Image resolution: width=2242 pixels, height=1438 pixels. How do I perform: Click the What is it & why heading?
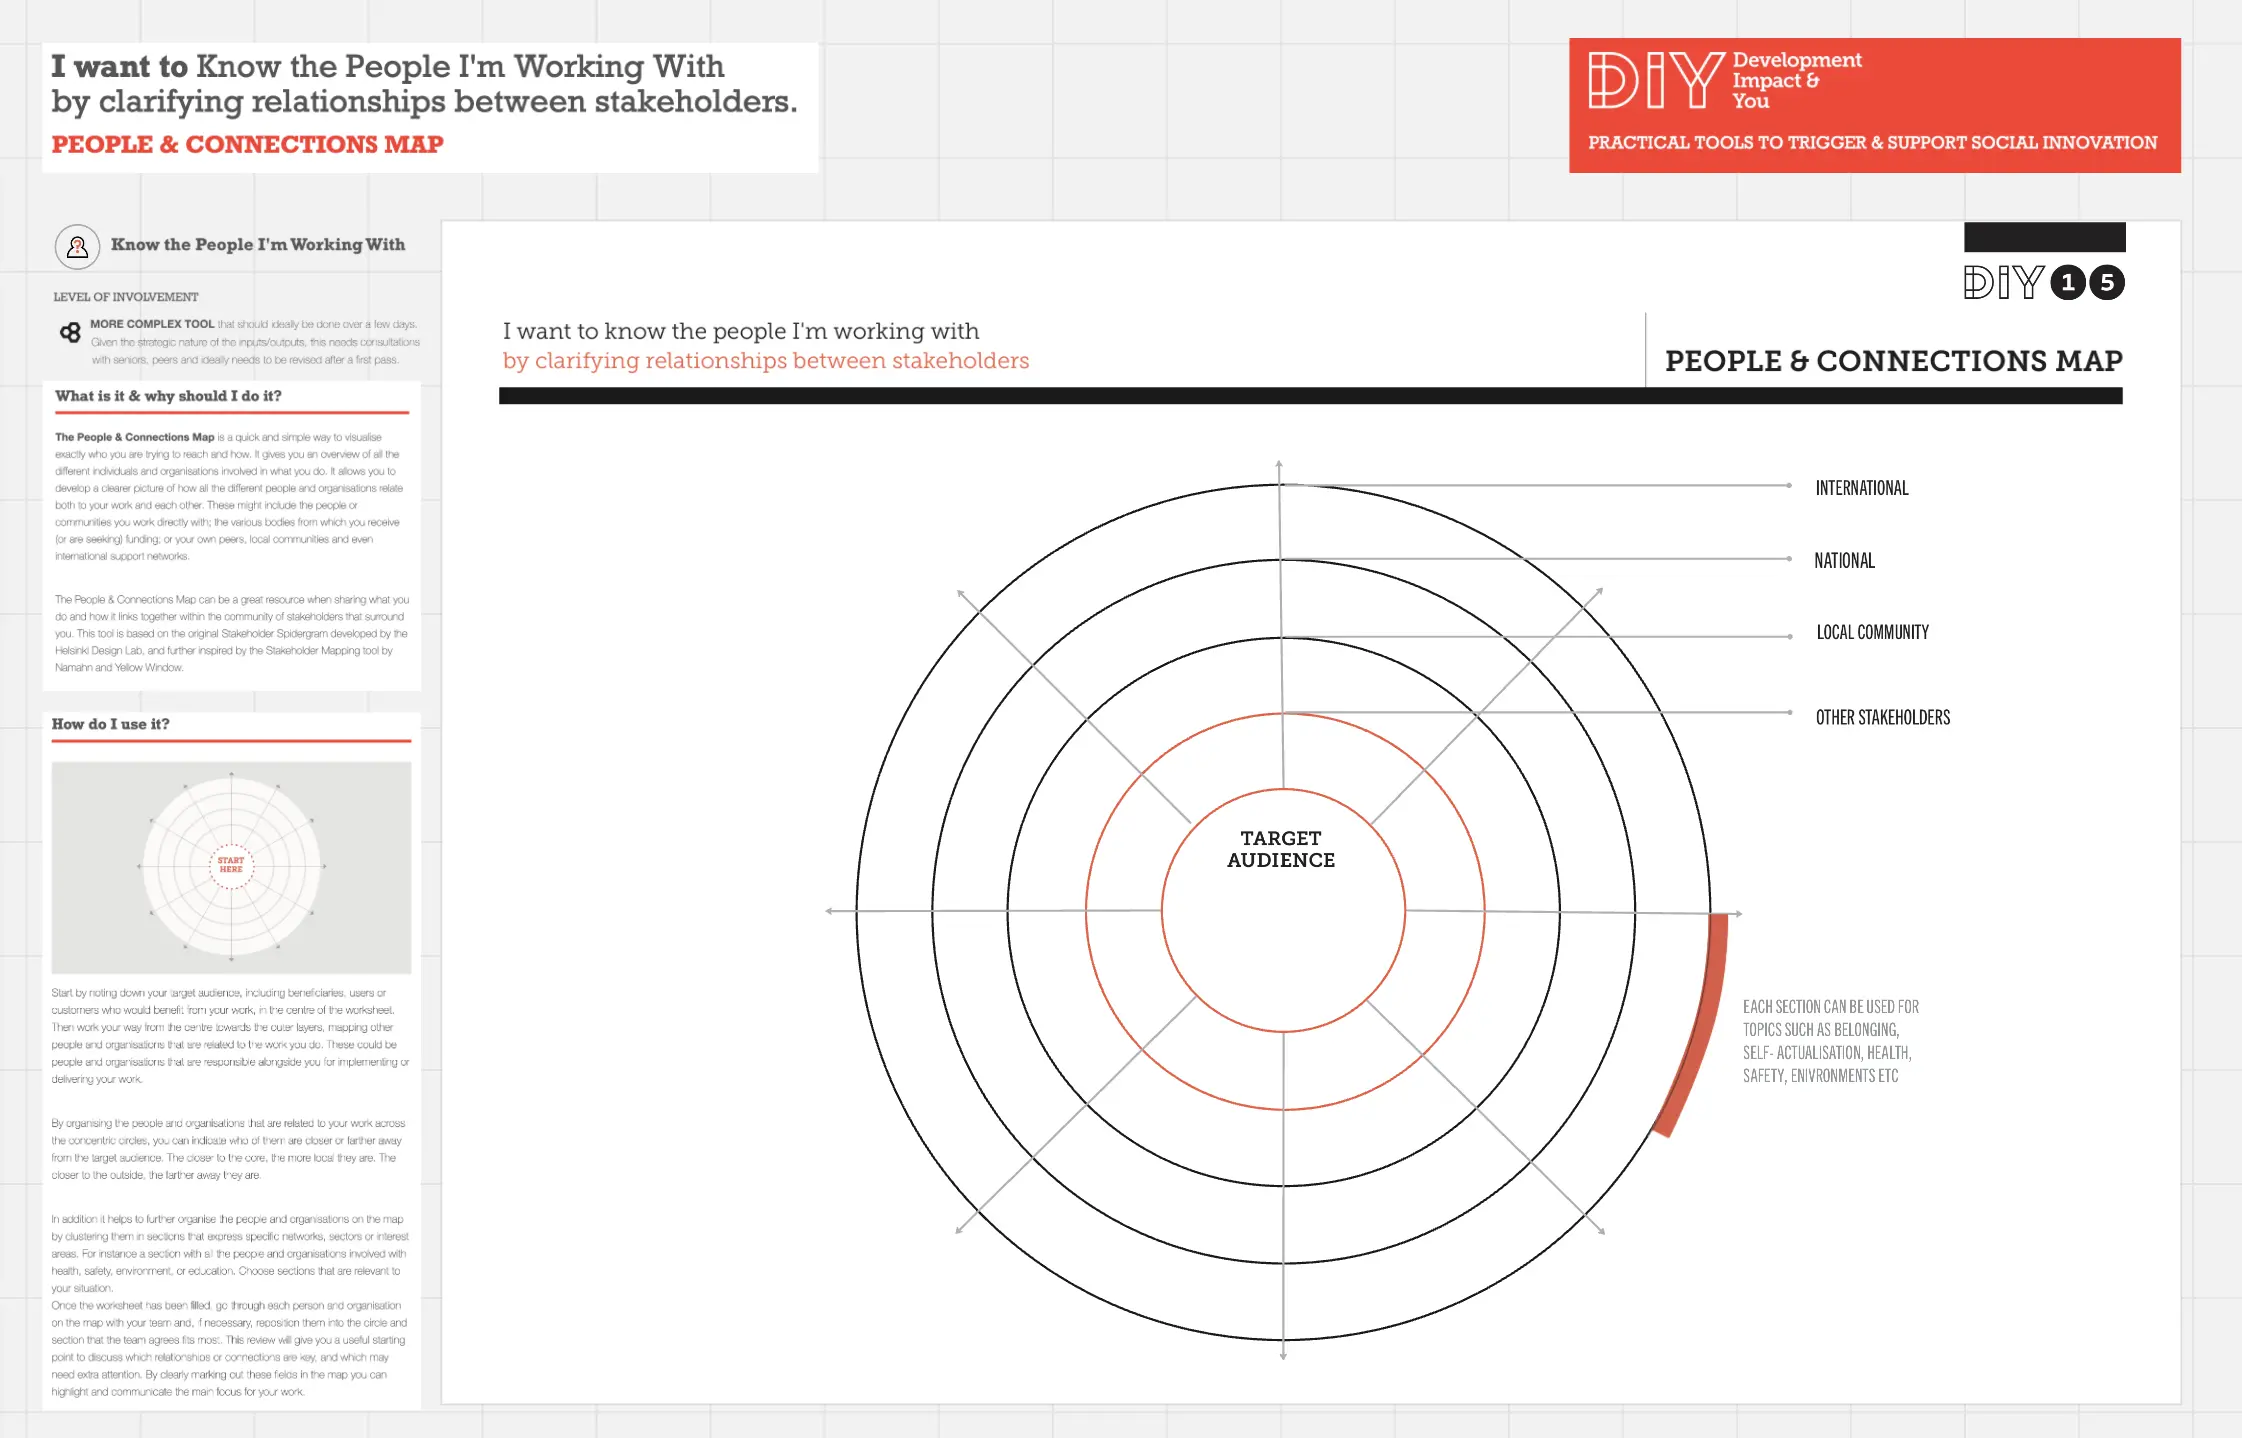(x=168, y=396)
